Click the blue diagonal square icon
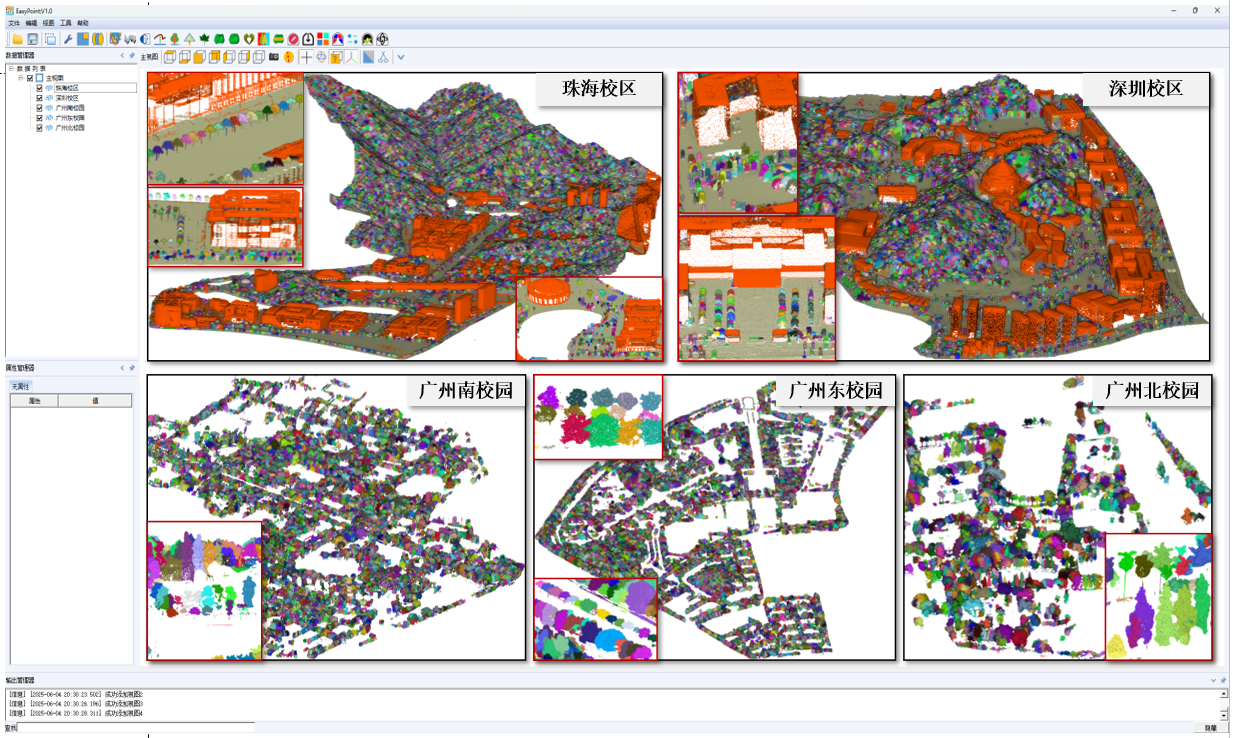1233x738 pixels. click(x=367, y=57)
